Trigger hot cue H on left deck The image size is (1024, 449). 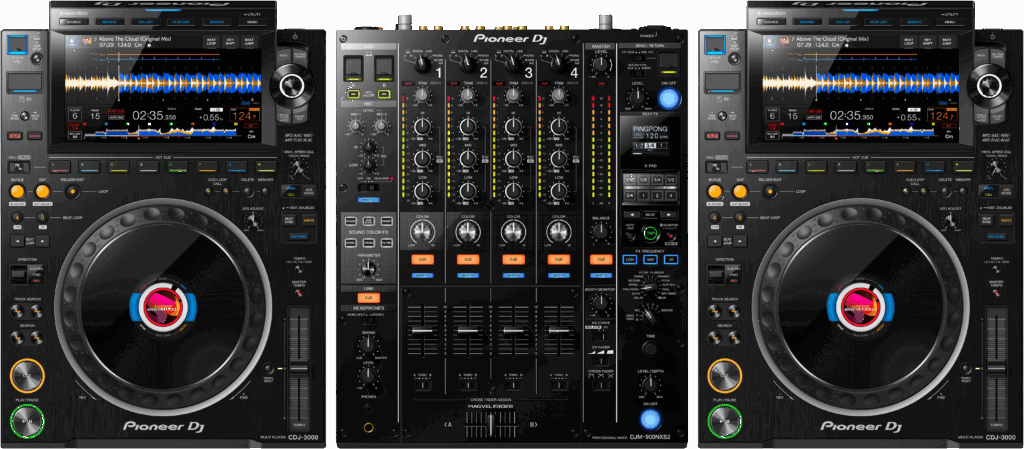[266, 166]
